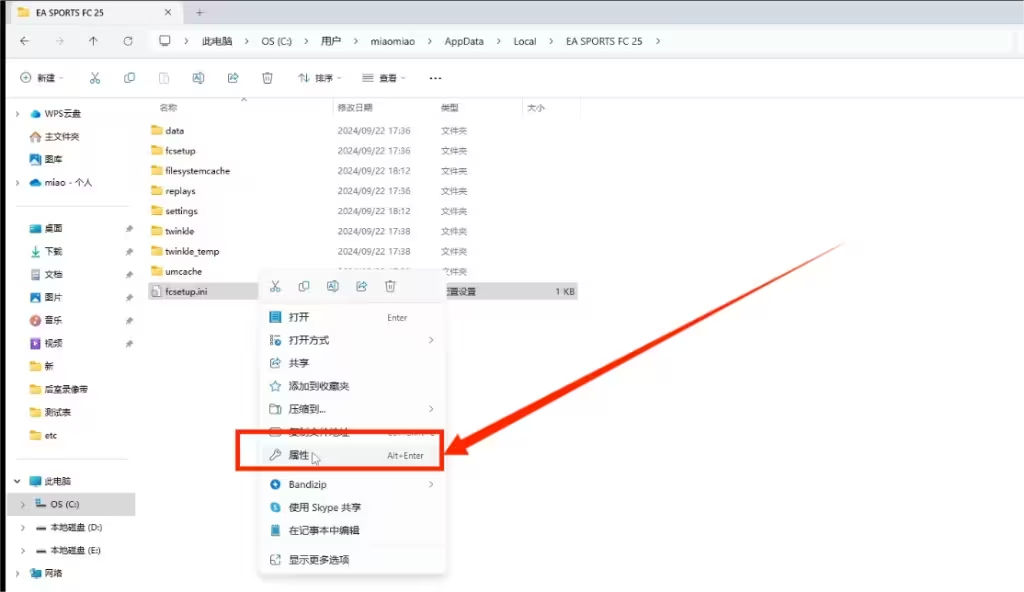Select the fcsetup.ini file

(x=180, y=291)
